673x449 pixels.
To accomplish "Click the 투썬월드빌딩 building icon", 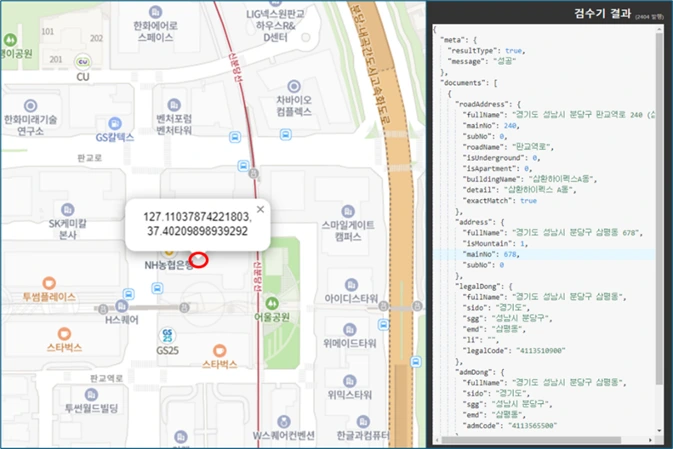I will click(x=91, y=394).
